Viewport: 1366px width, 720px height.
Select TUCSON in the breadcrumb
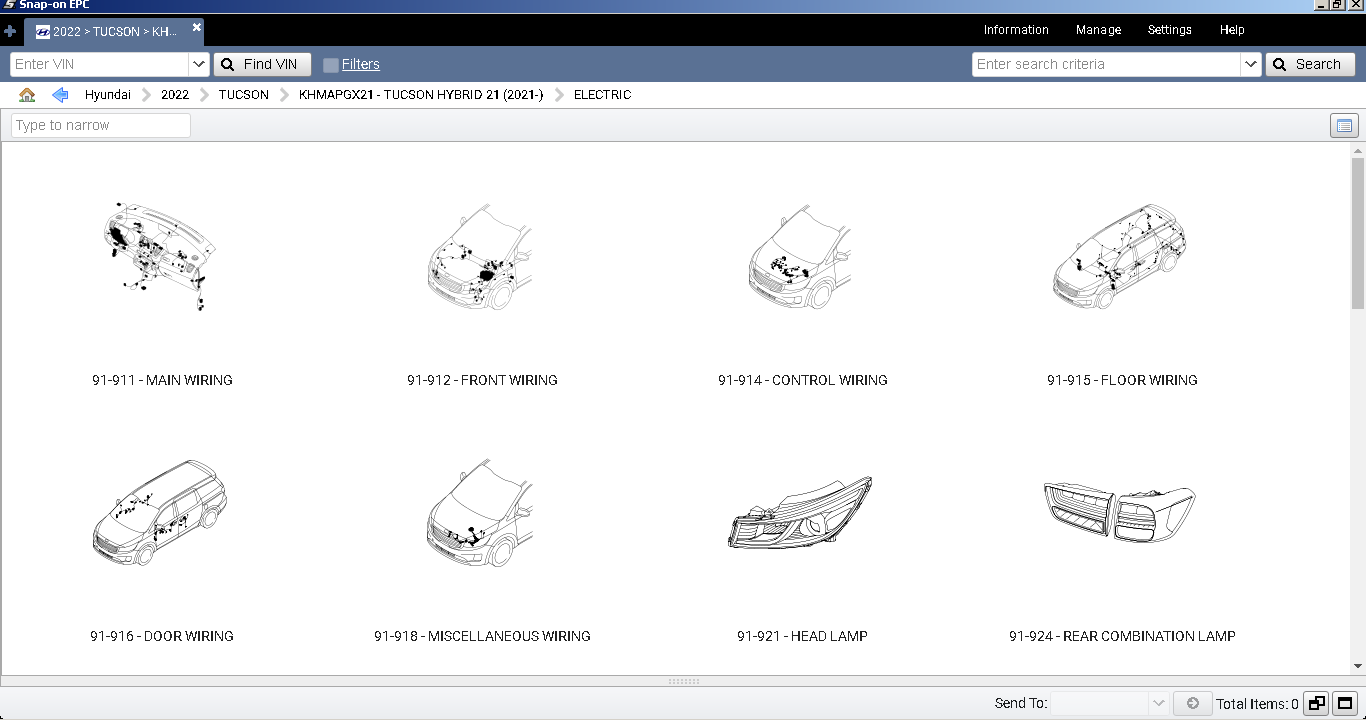pos(244,95)
